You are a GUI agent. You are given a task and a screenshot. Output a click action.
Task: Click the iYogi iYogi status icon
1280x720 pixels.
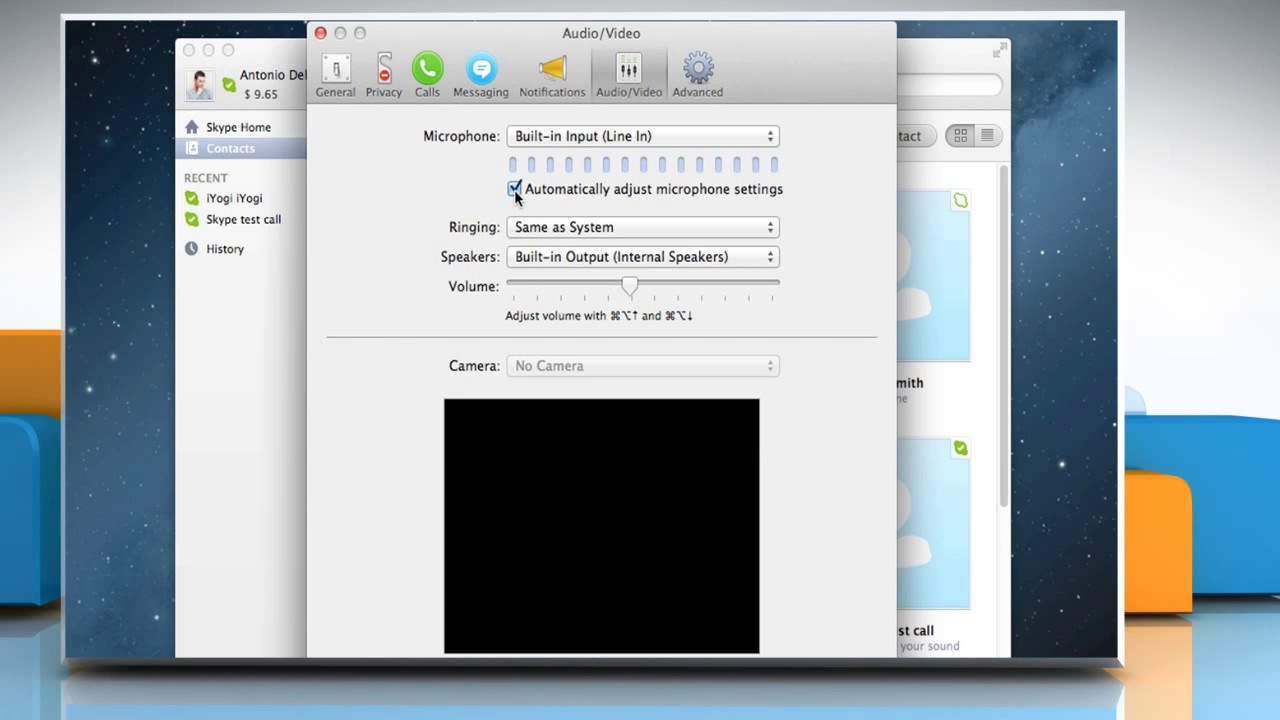pyautogui.click(x=192, y=198)
